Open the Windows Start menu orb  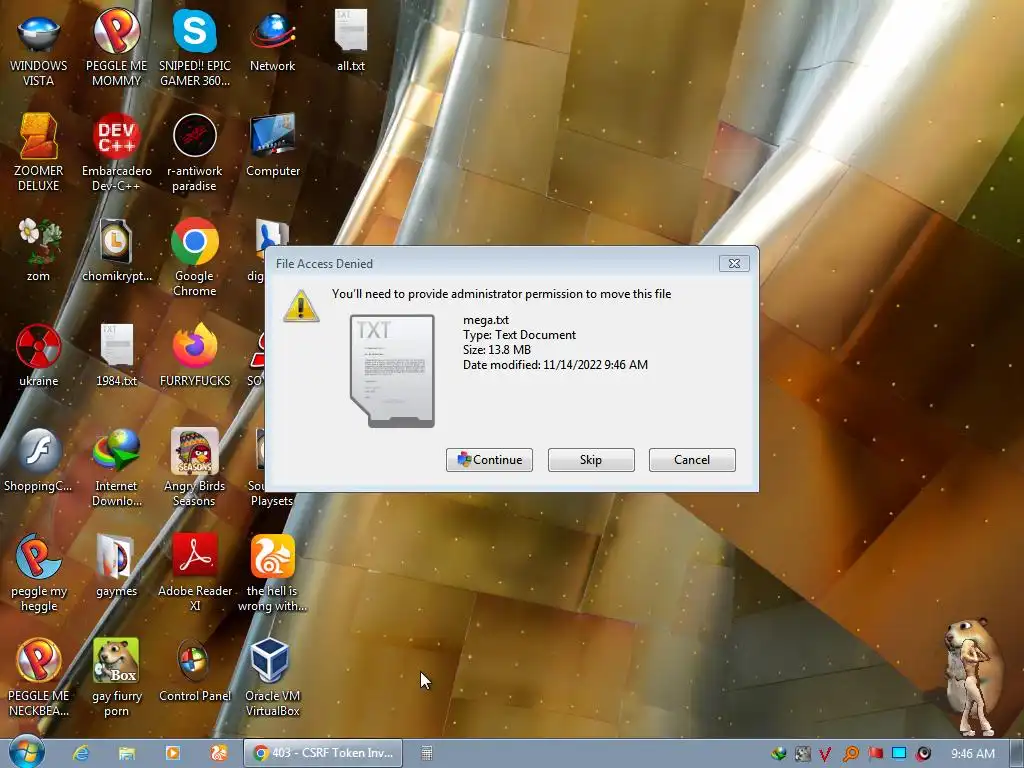click(x=26, y=752)
